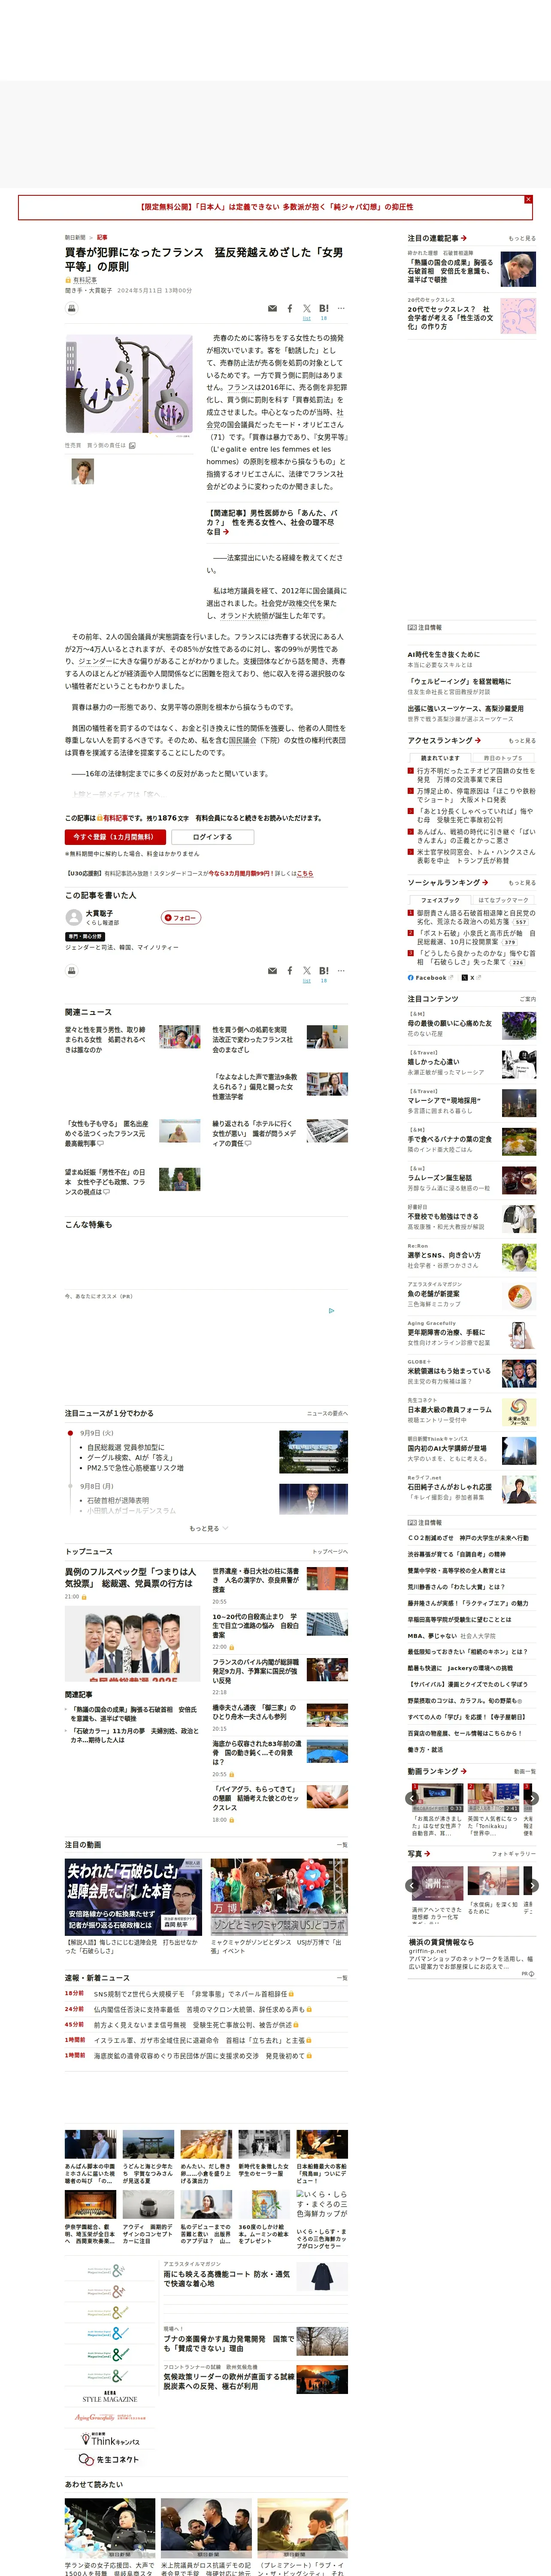The height and width of the screenshot is (2576, 551).
Task: Open Aging Gracefully logo link
Action: (110, 2417)
